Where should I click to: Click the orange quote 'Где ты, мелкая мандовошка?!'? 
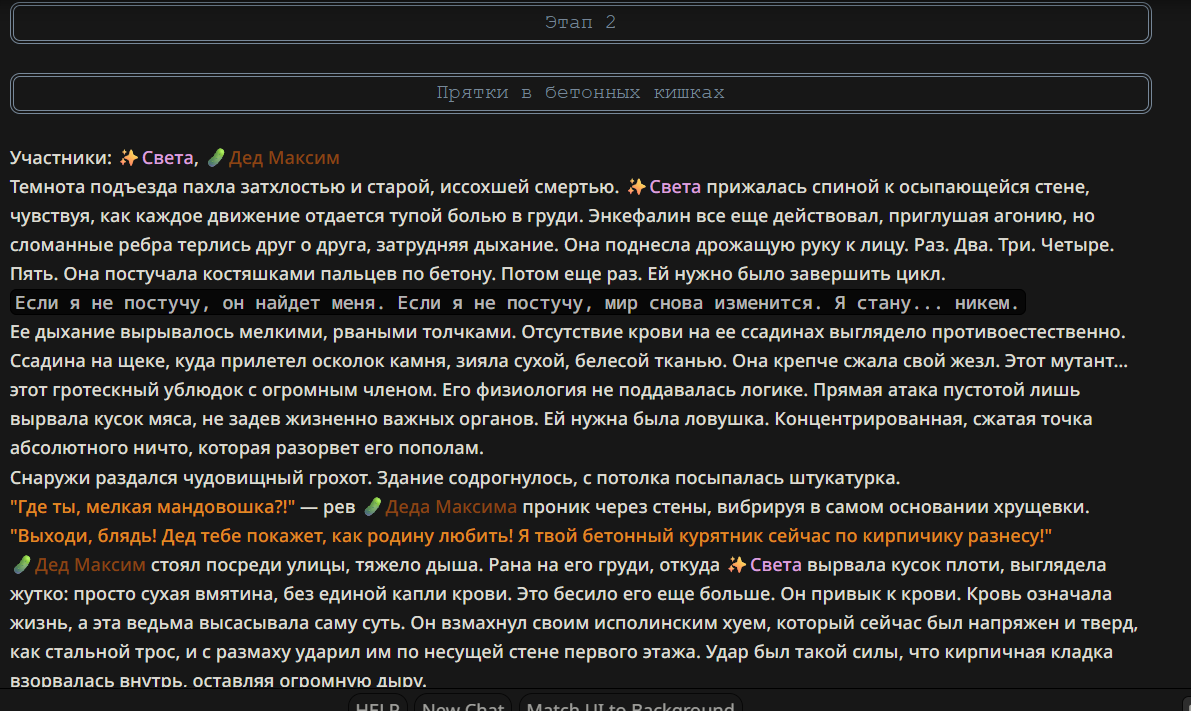[153, 507]
